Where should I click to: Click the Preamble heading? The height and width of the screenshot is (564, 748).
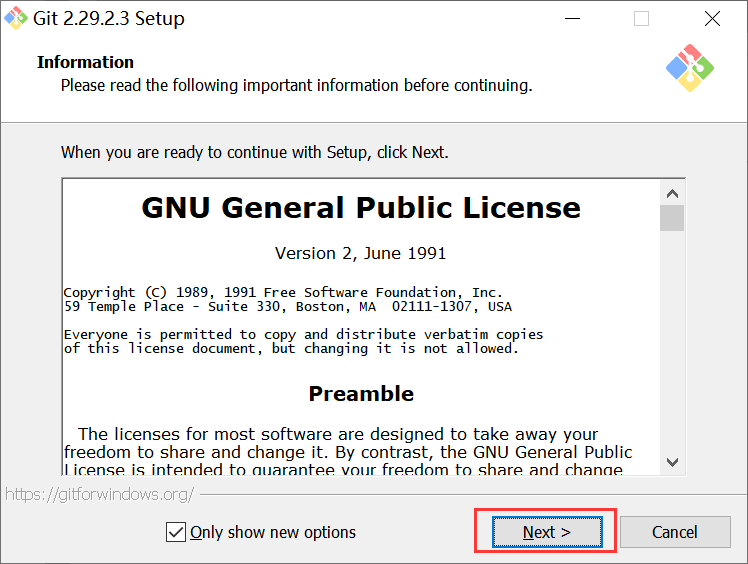(x=361, y=394)
